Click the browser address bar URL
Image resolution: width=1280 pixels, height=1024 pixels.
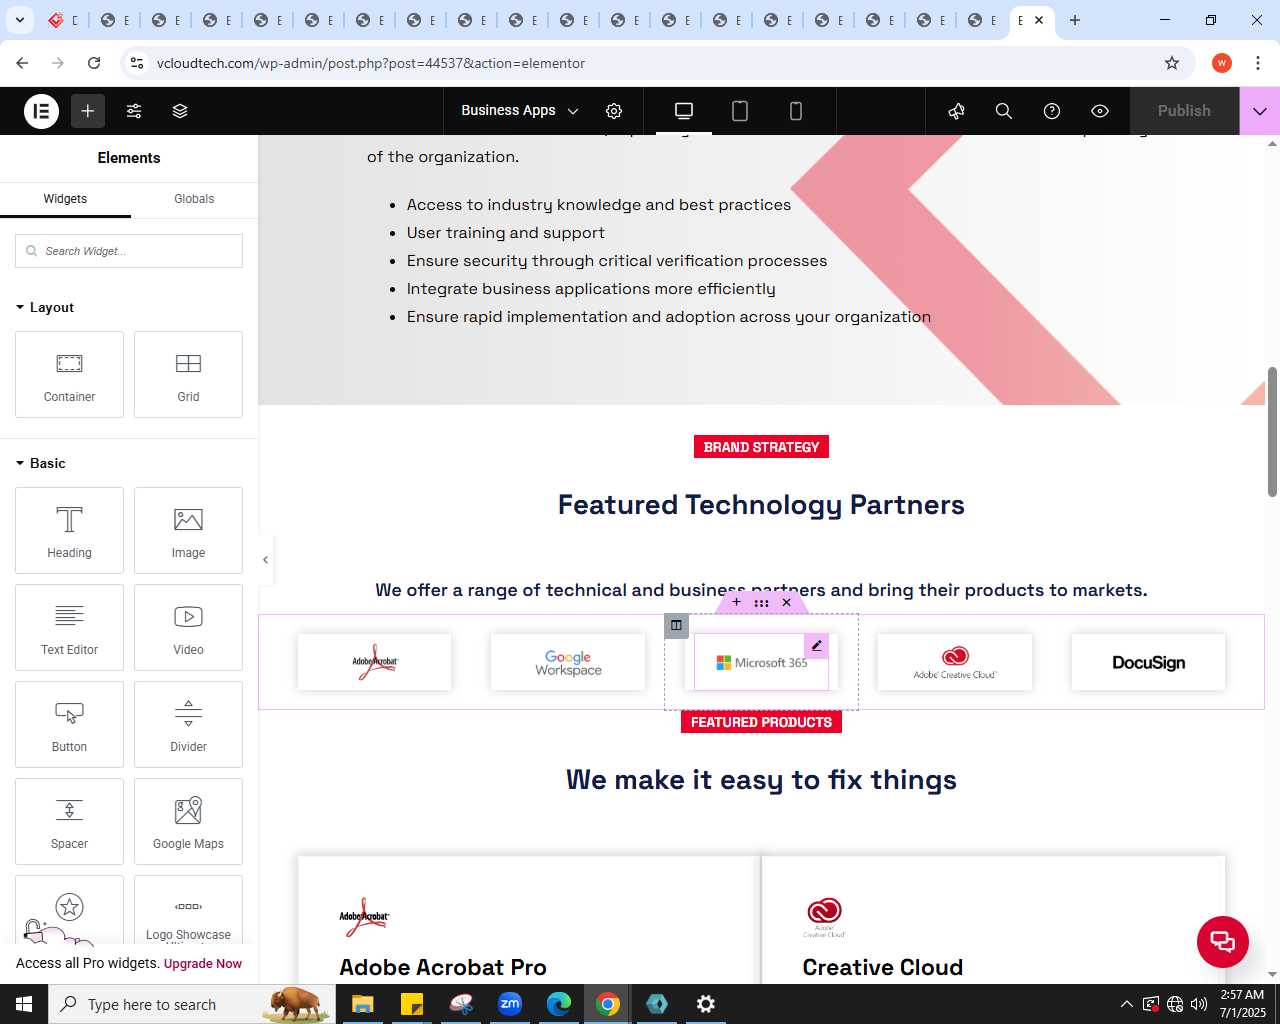tap(371, 63)
